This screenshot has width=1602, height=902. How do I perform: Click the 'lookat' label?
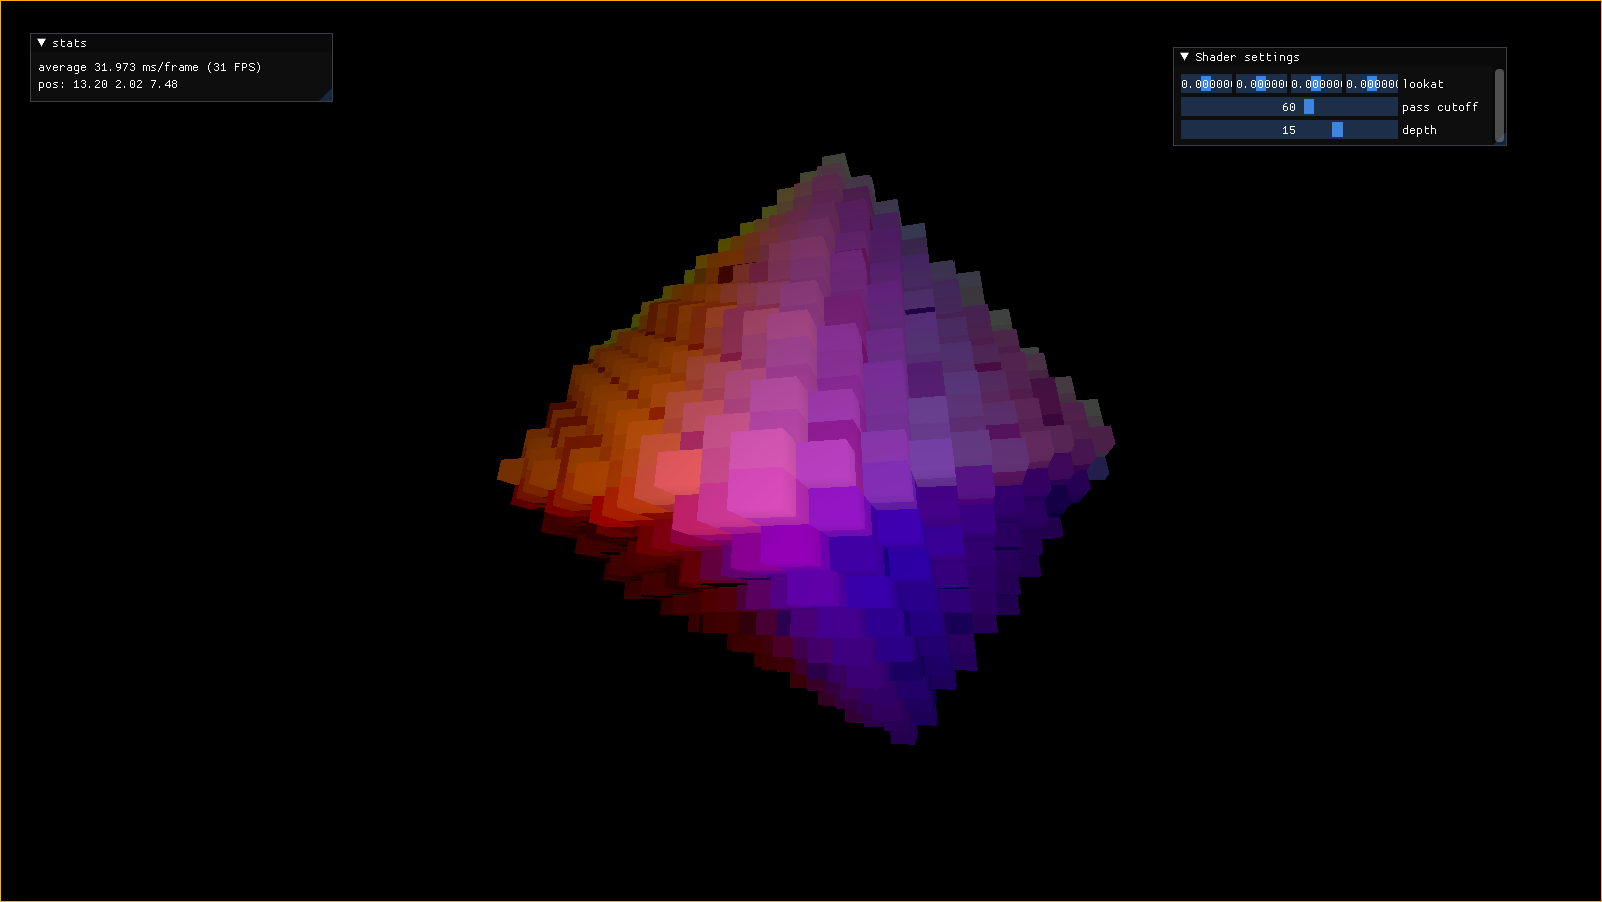(1423, 84)
